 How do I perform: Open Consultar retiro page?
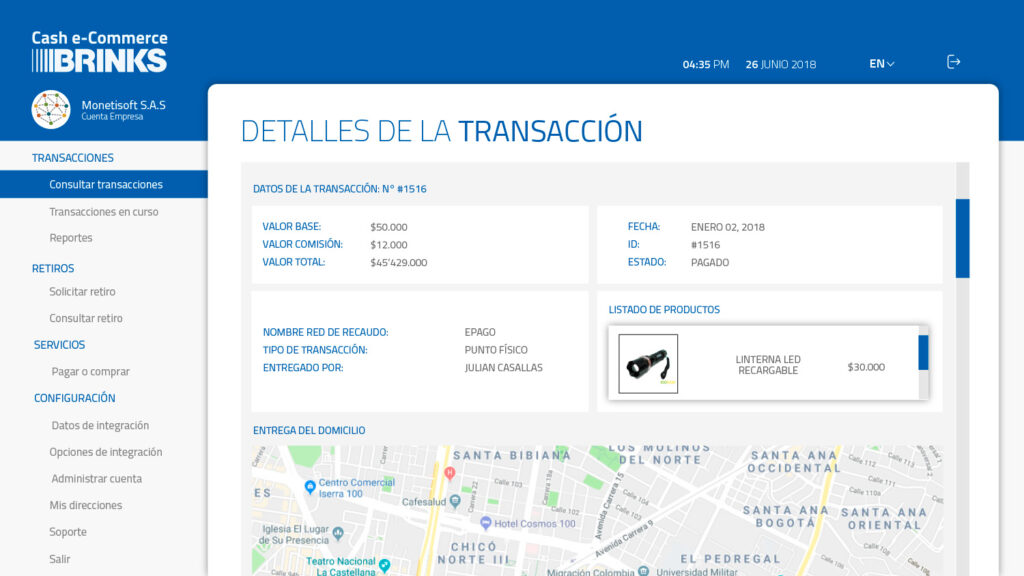click(x=86, y=318)
